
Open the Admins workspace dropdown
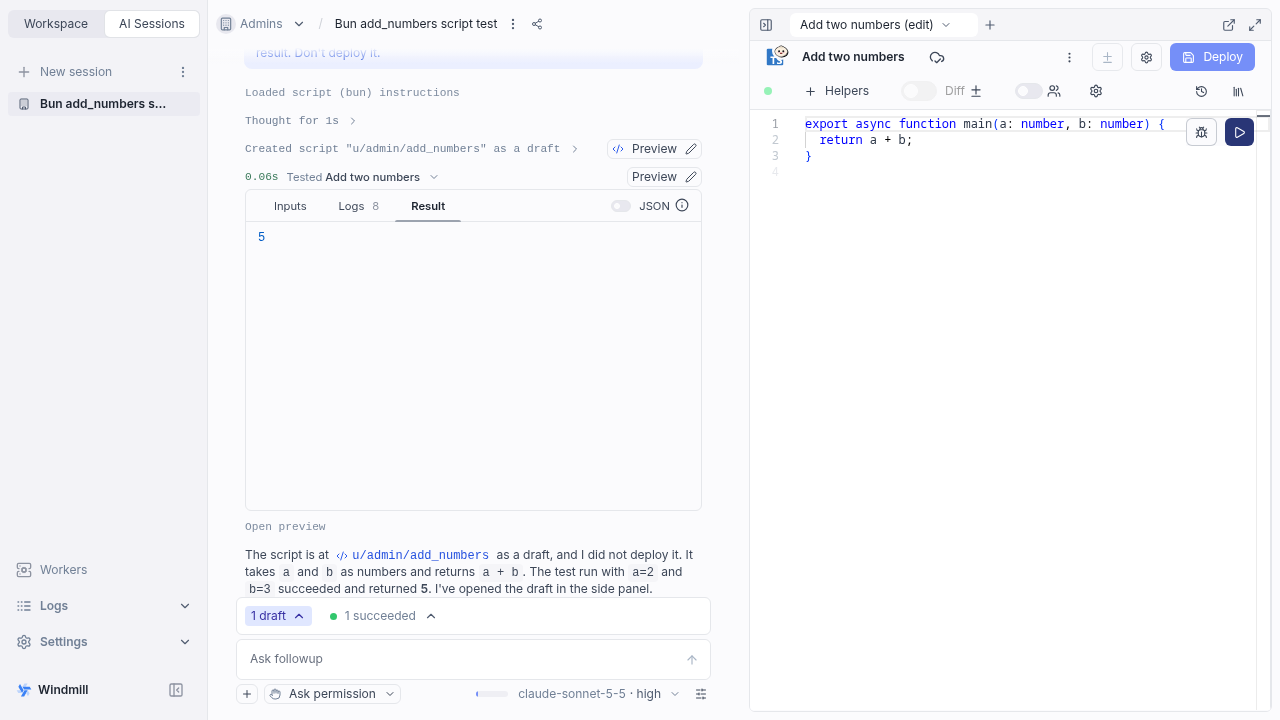[262, 24]
